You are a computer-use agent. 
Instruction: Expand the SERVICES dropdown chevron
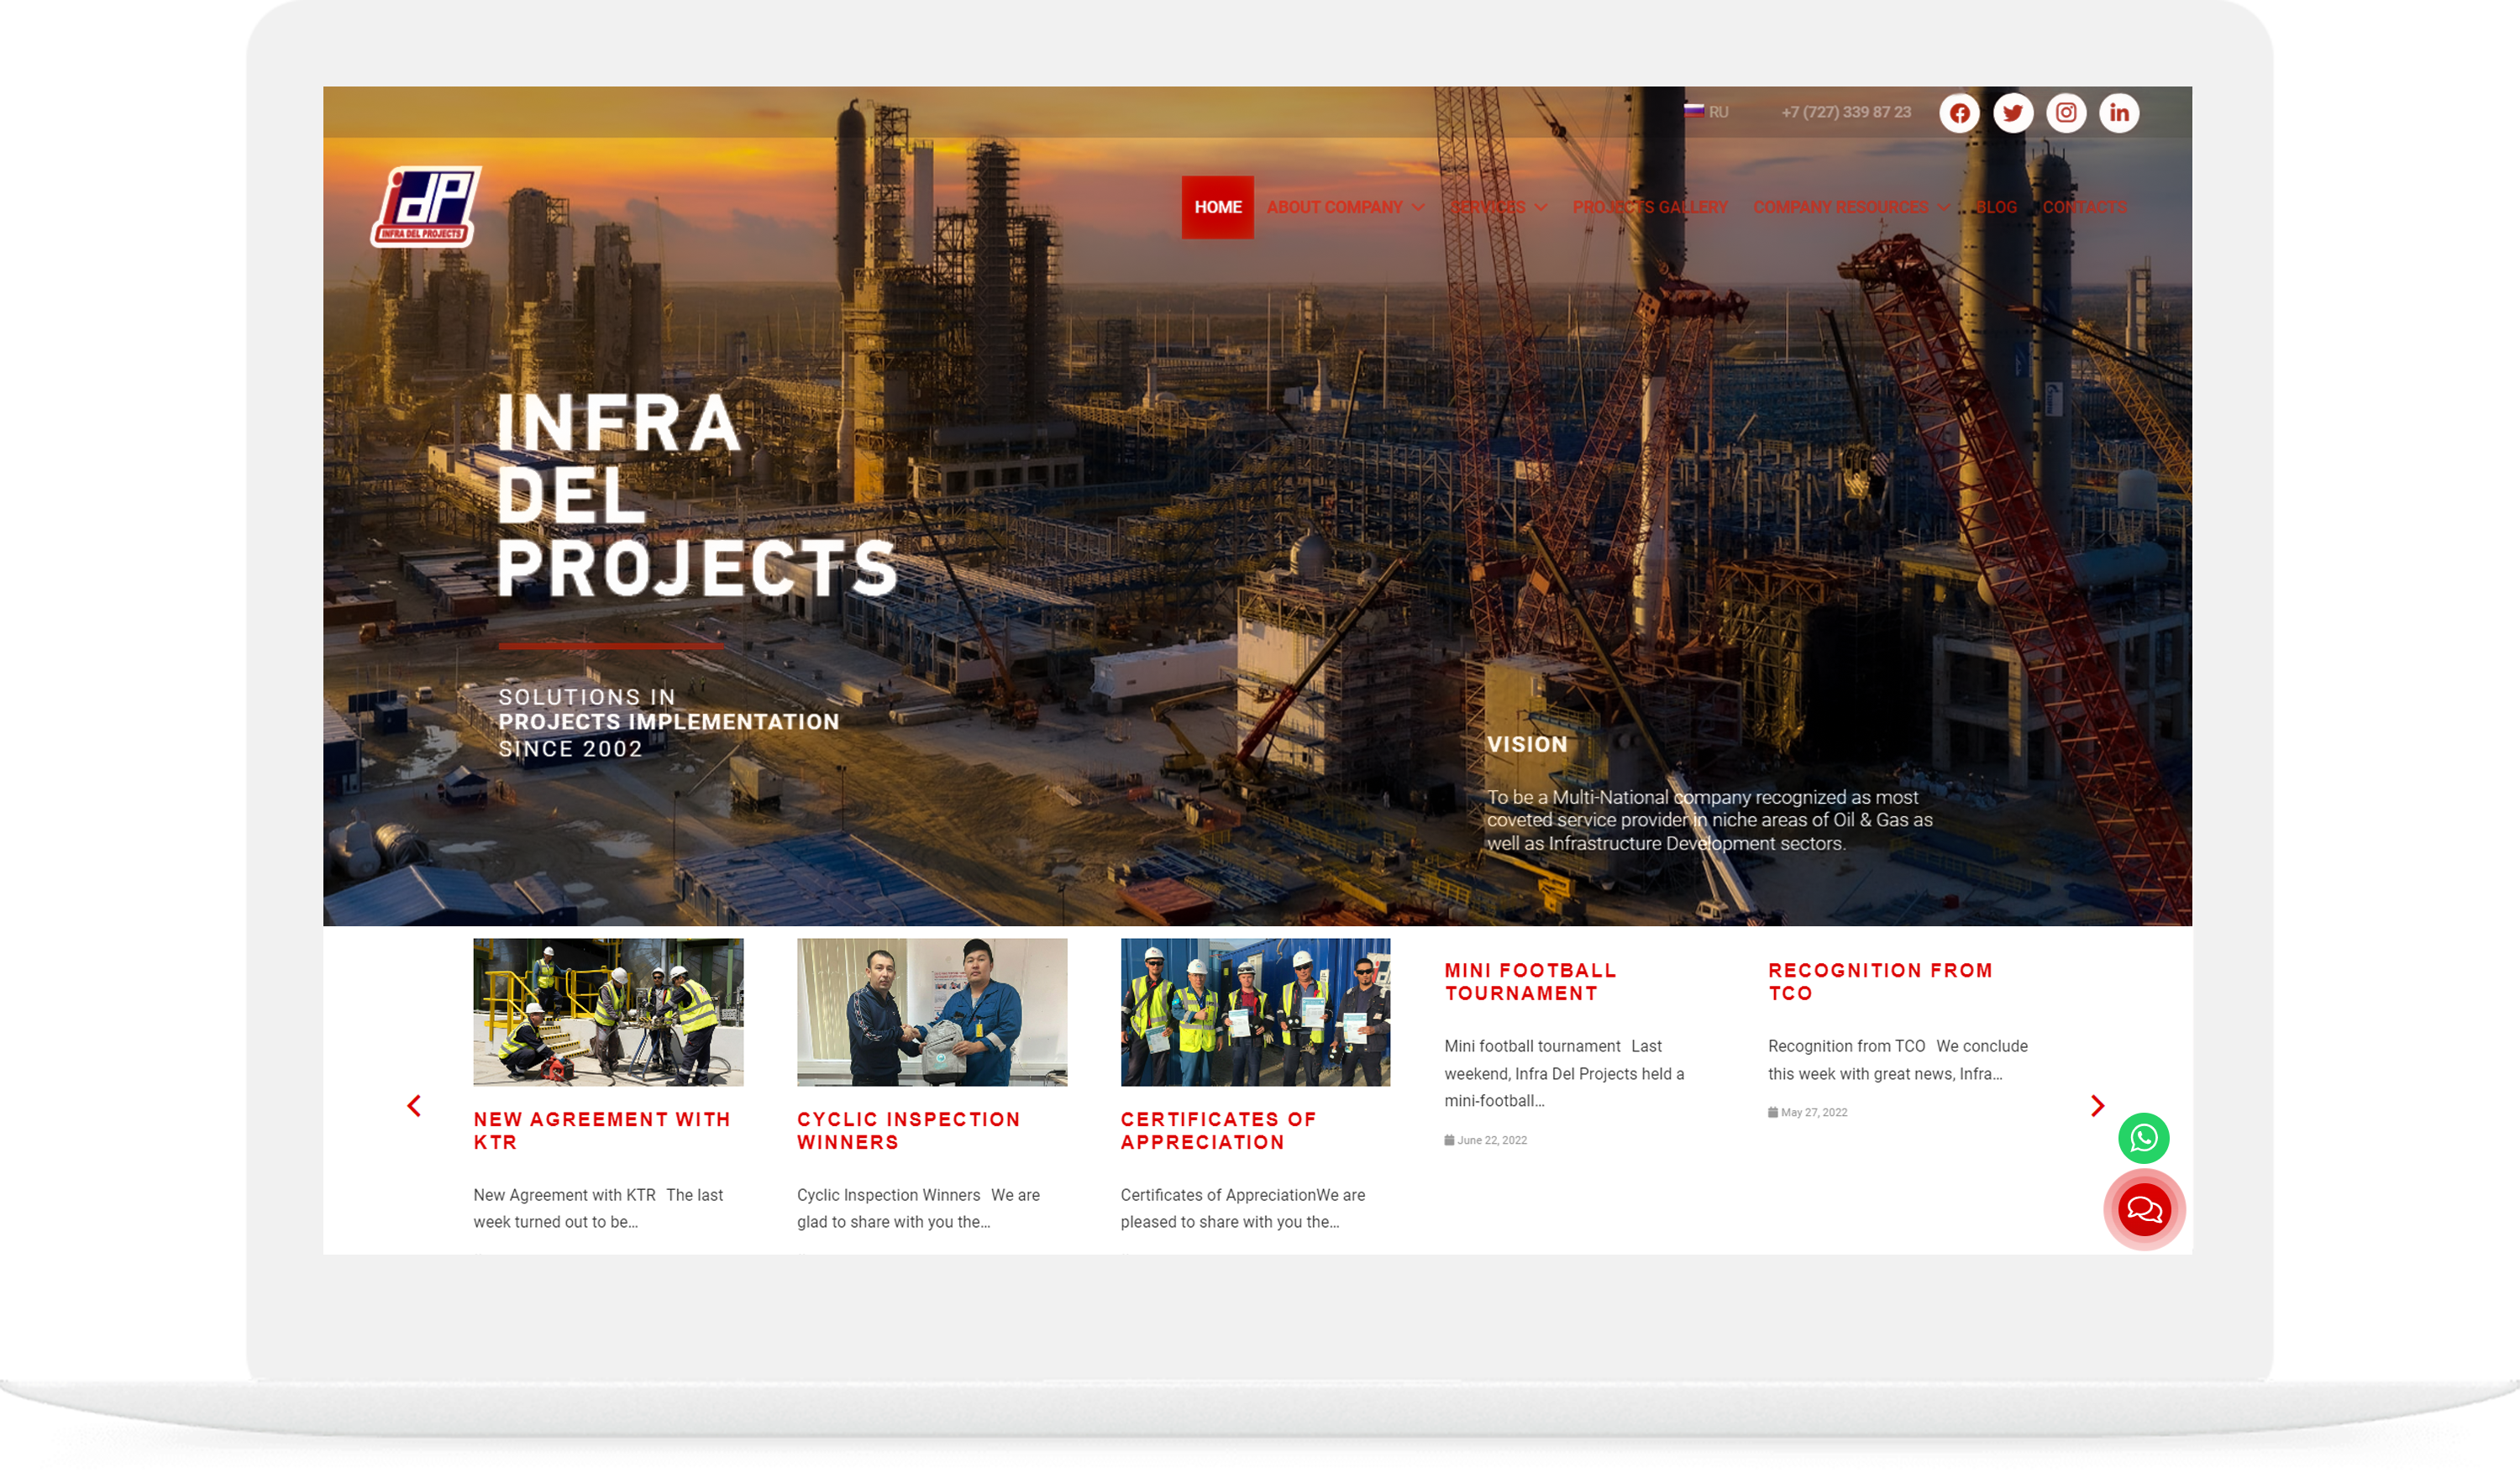1540,208
